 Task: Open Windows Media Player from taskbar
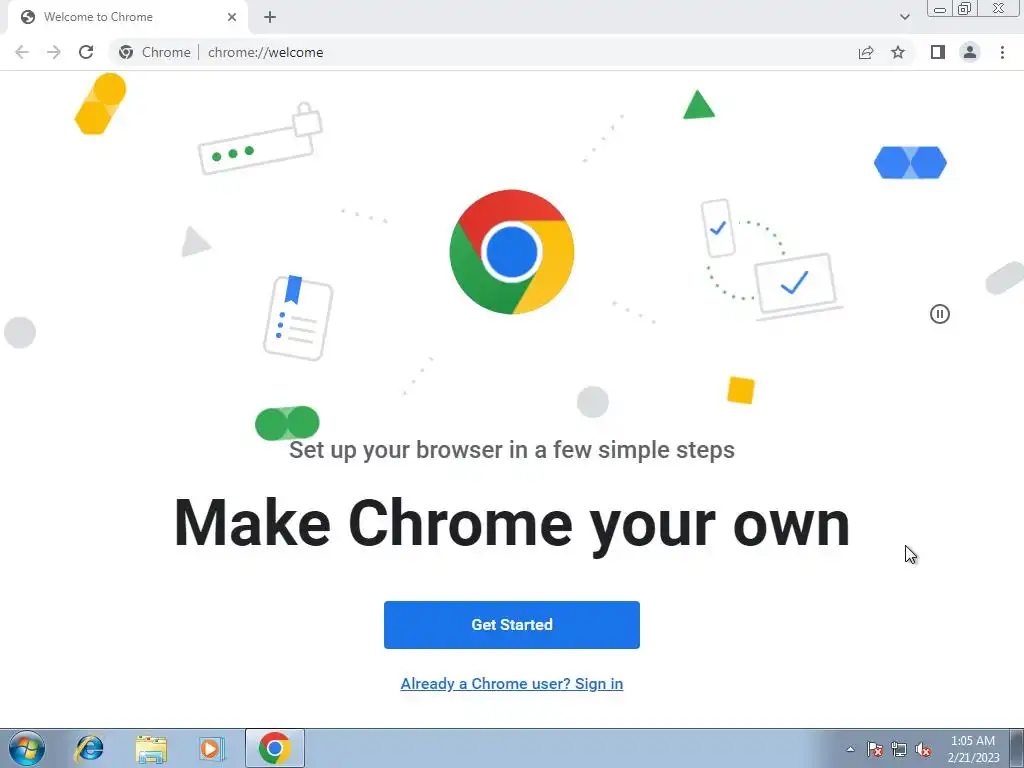(x=211, y=748)
